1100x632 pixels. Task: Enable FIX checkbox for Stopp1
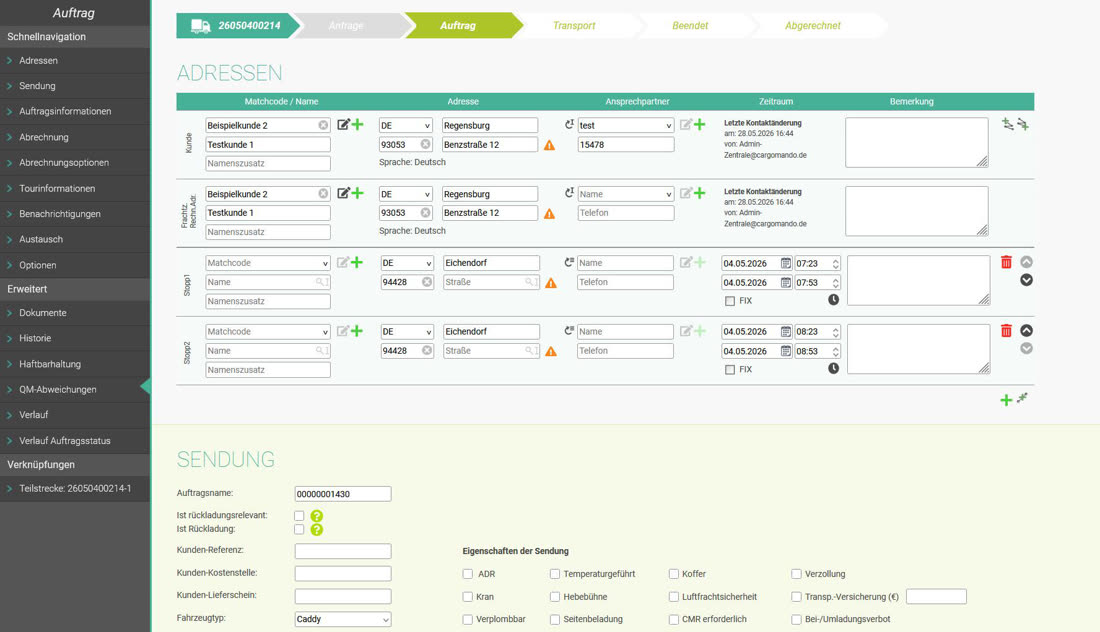click(730, 301)
